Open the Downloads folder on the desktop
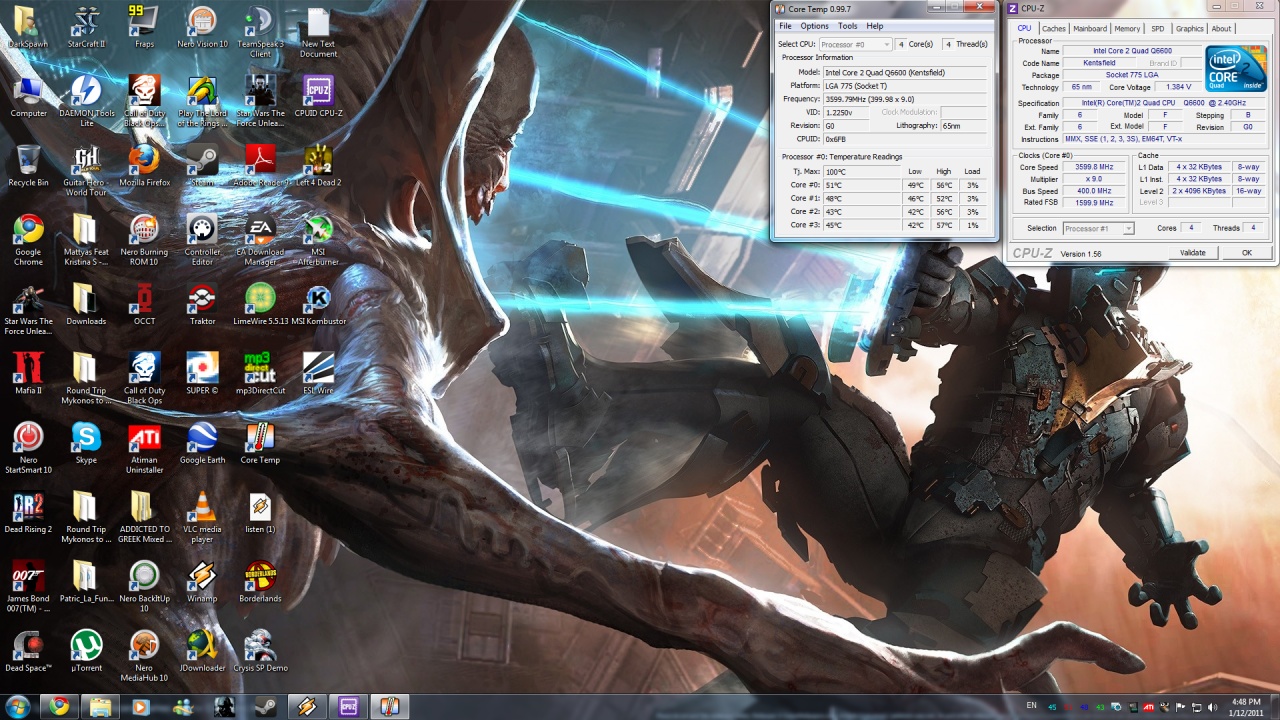Screen dimensions: 1280x720 (86, 305)
